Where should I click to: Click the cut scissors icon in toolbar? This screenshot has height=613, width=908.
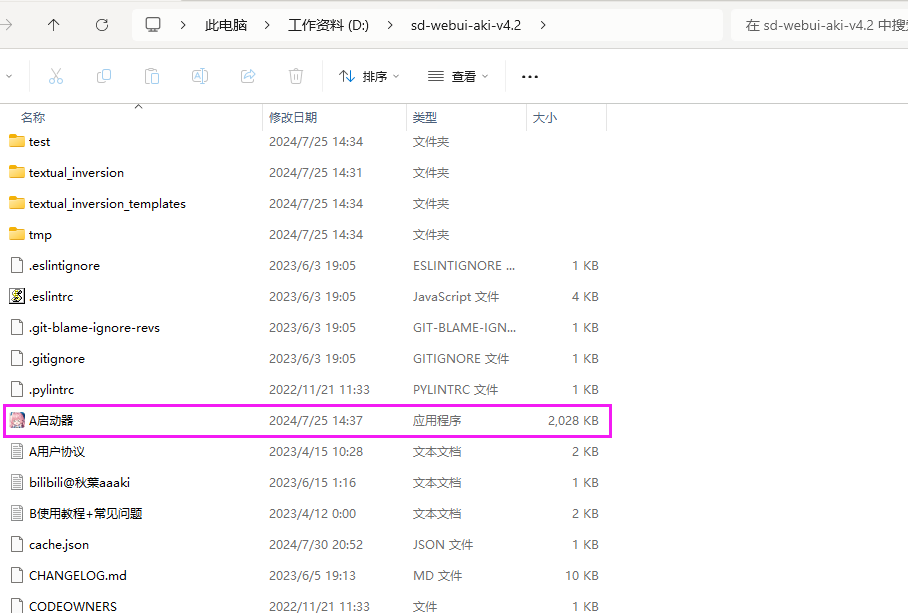56,76
